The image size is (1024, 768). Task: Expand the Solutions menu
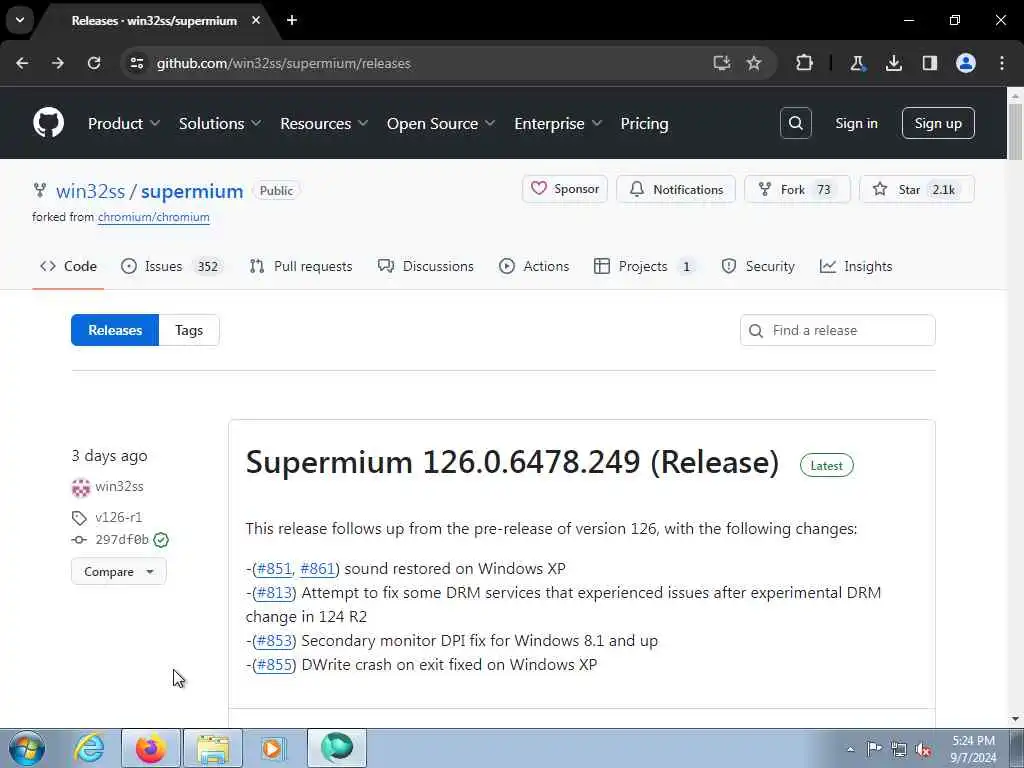point(220,123)
